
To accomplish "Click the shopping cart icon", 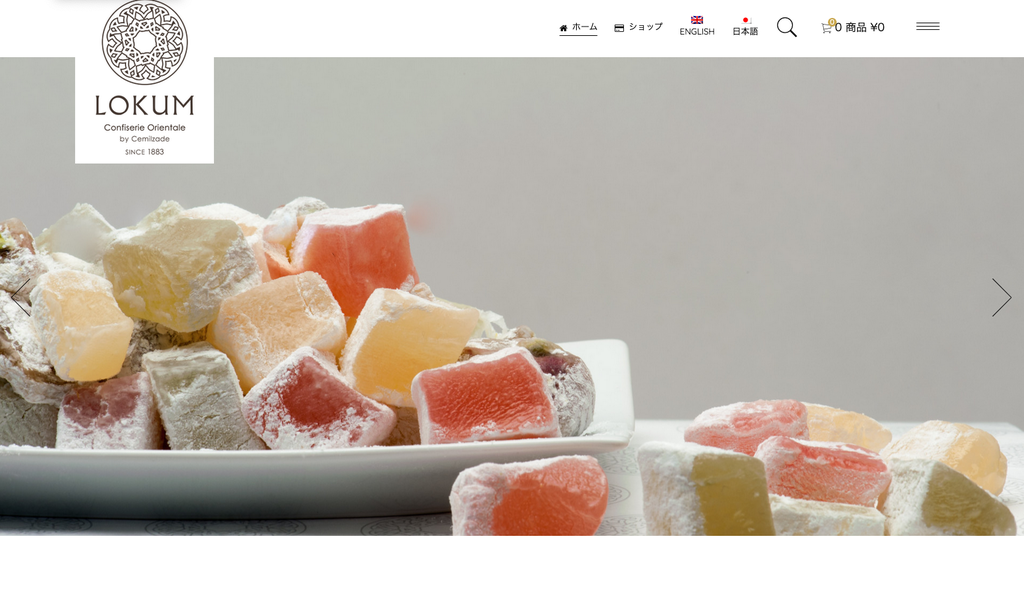I will point(826,28).
